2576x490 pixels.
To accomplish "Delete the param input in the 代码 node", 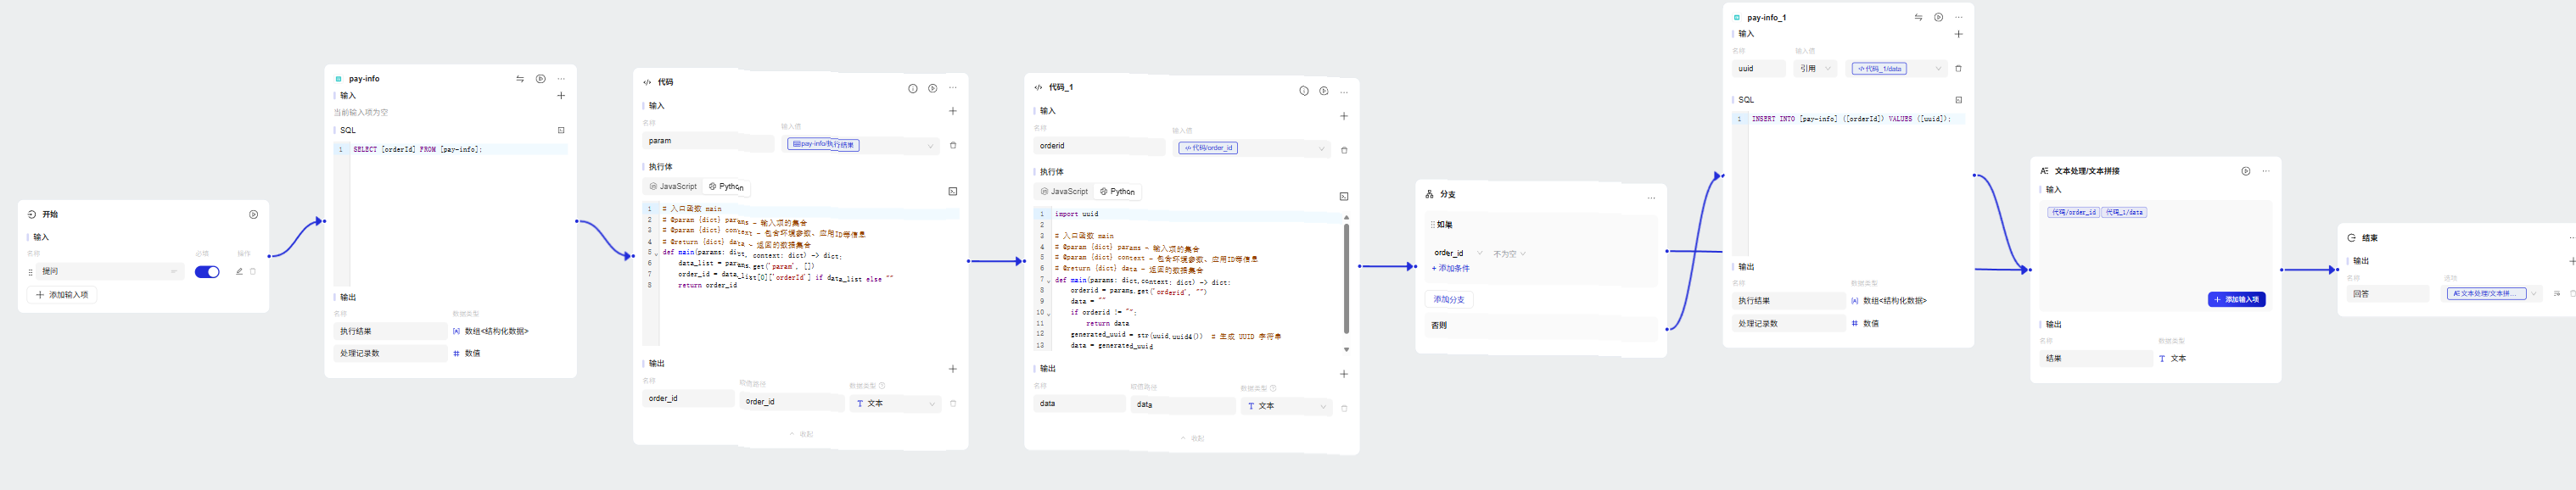I will click(953, 145).
